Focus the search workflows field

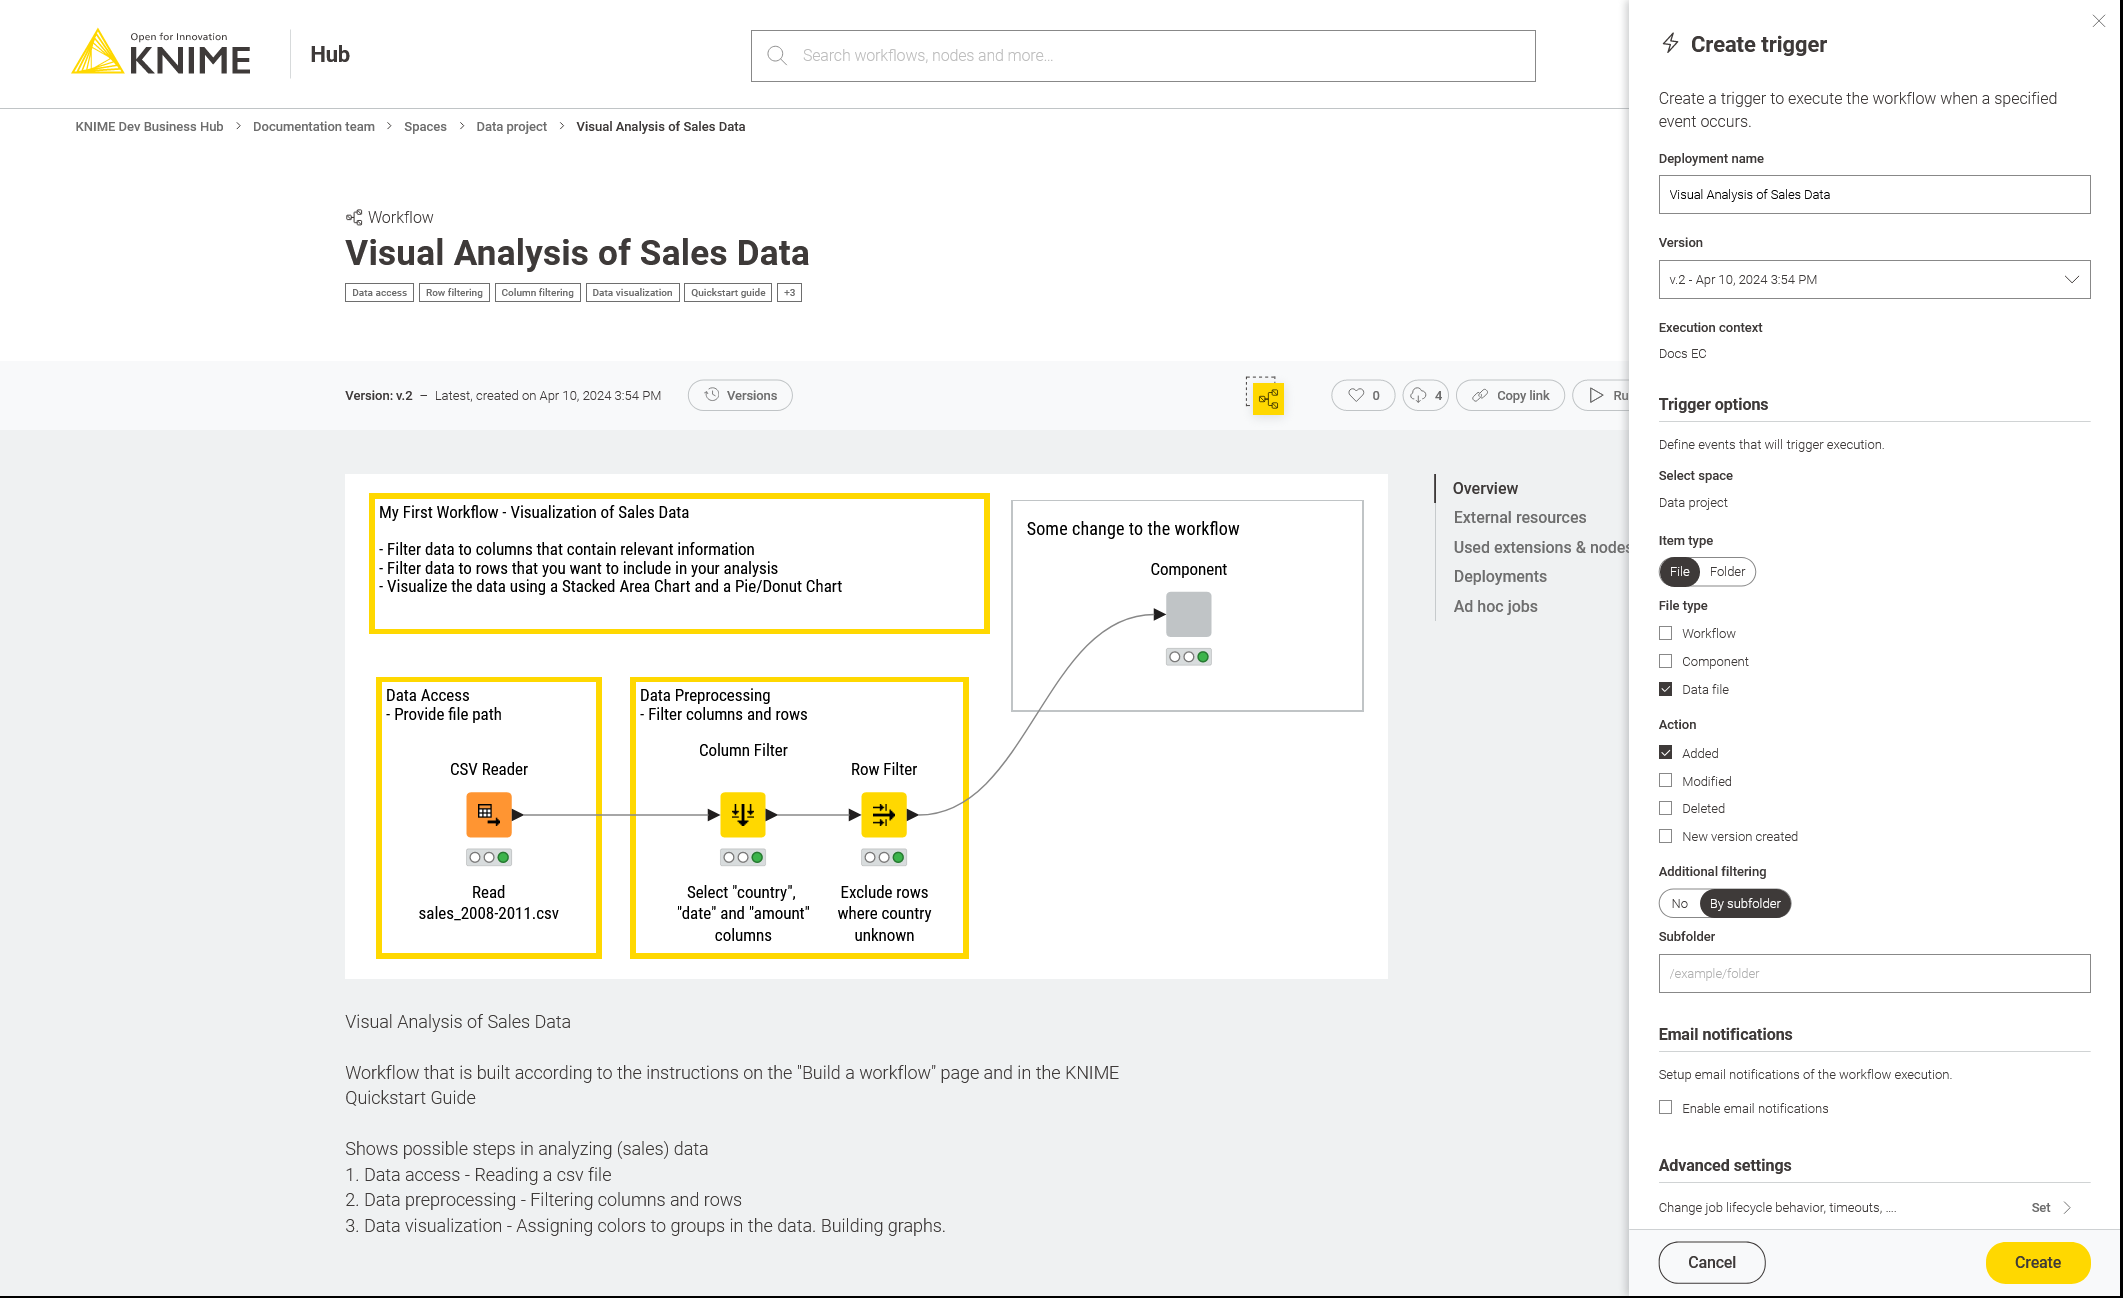[1143, 55]
